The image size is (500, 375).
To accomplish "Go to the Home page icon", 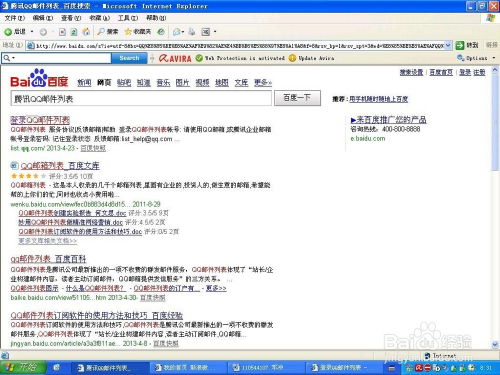I will pos(86,32).
